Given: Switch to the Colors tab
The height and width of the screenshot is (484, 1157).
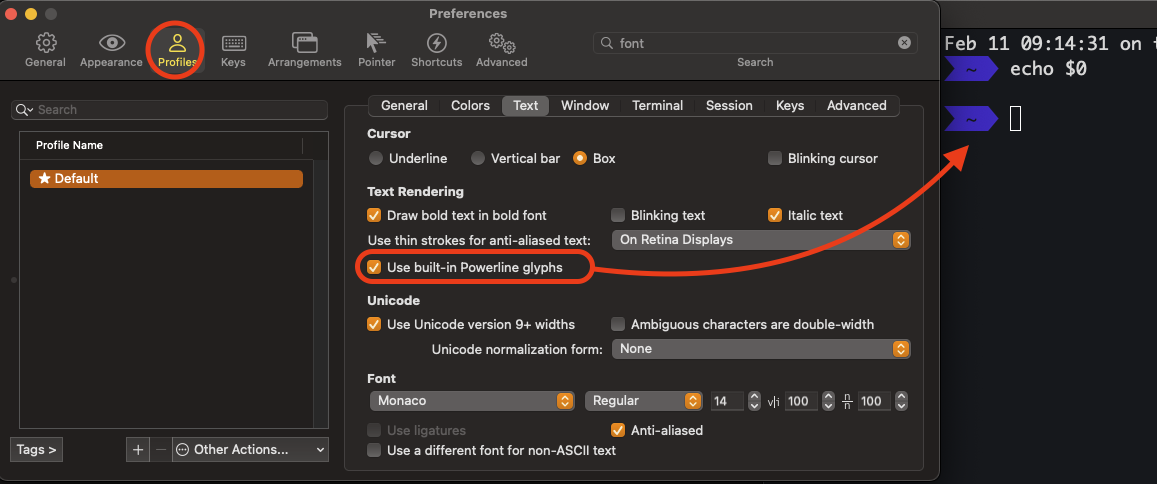Looking at the screenshot, I should tap(470, 106).
